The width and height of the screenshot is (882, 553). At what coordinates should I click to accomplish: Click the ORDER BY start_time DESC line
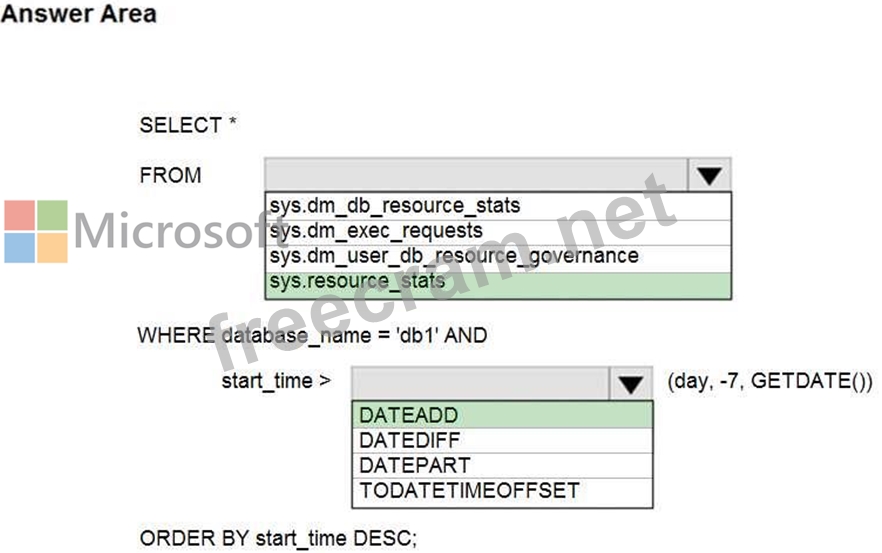pos(277,537)
